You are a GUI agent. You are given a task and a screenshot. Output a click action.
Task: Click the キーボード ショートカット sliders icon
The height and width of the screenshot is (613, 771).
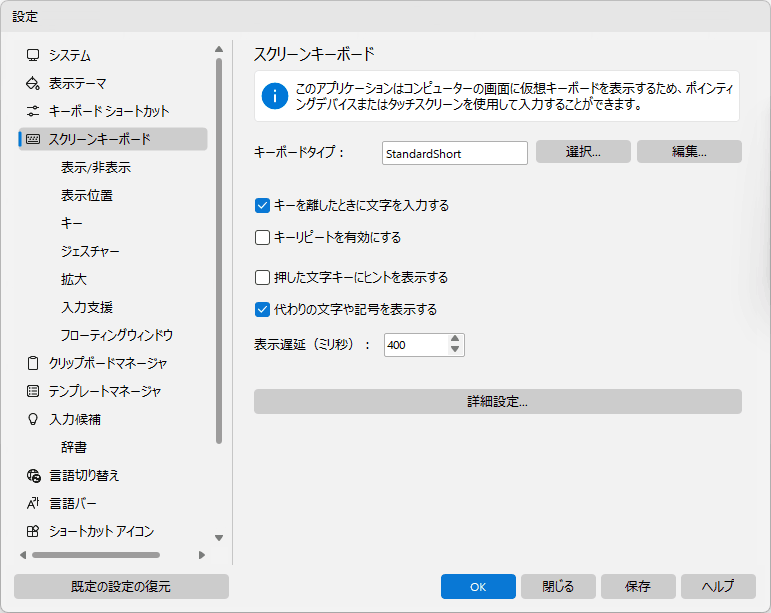pyautogui.click(x=33, y=111)
